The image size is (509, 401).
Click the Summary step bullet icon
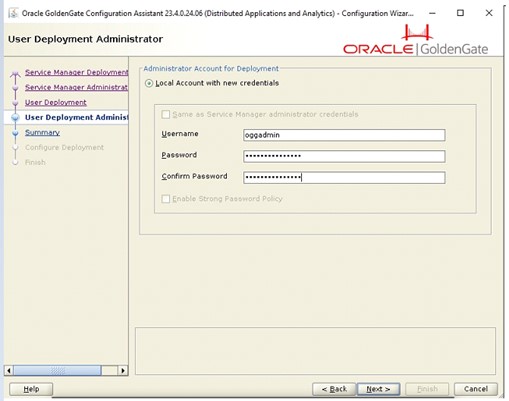15,133
